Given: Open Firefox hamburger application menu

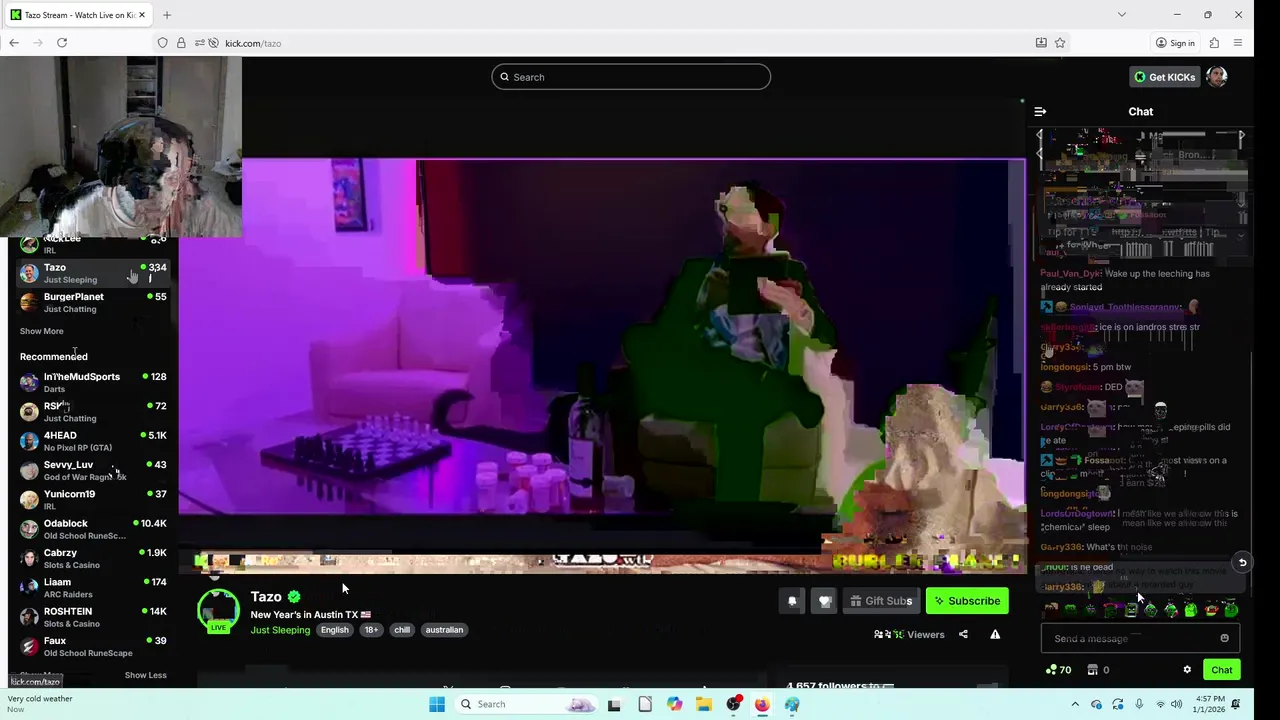Looking at the screenshot, I should (1238, 43).
